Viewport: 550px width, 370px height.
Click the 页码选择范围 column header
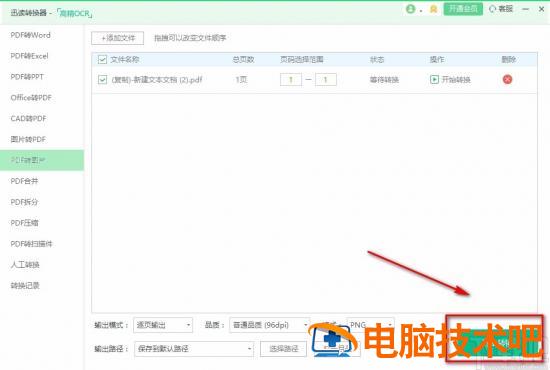tap(302, 60)
